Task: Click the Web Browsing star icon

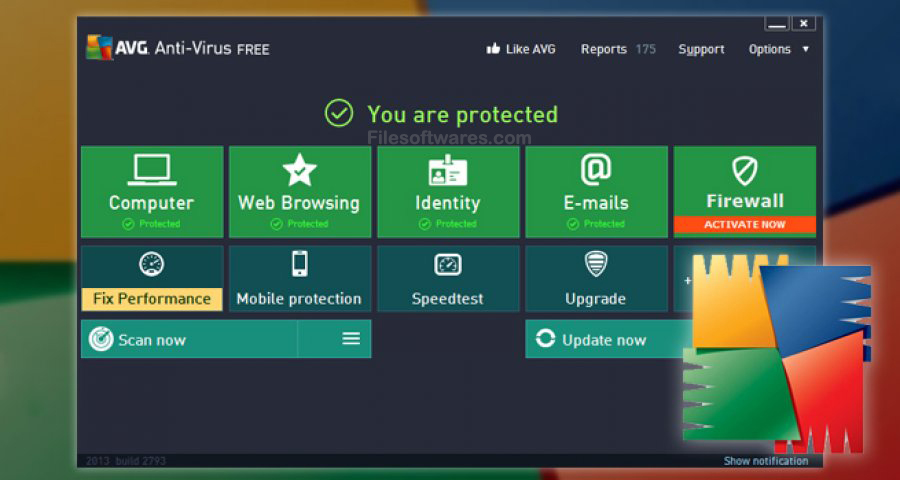Action: [x=300, y=169]
